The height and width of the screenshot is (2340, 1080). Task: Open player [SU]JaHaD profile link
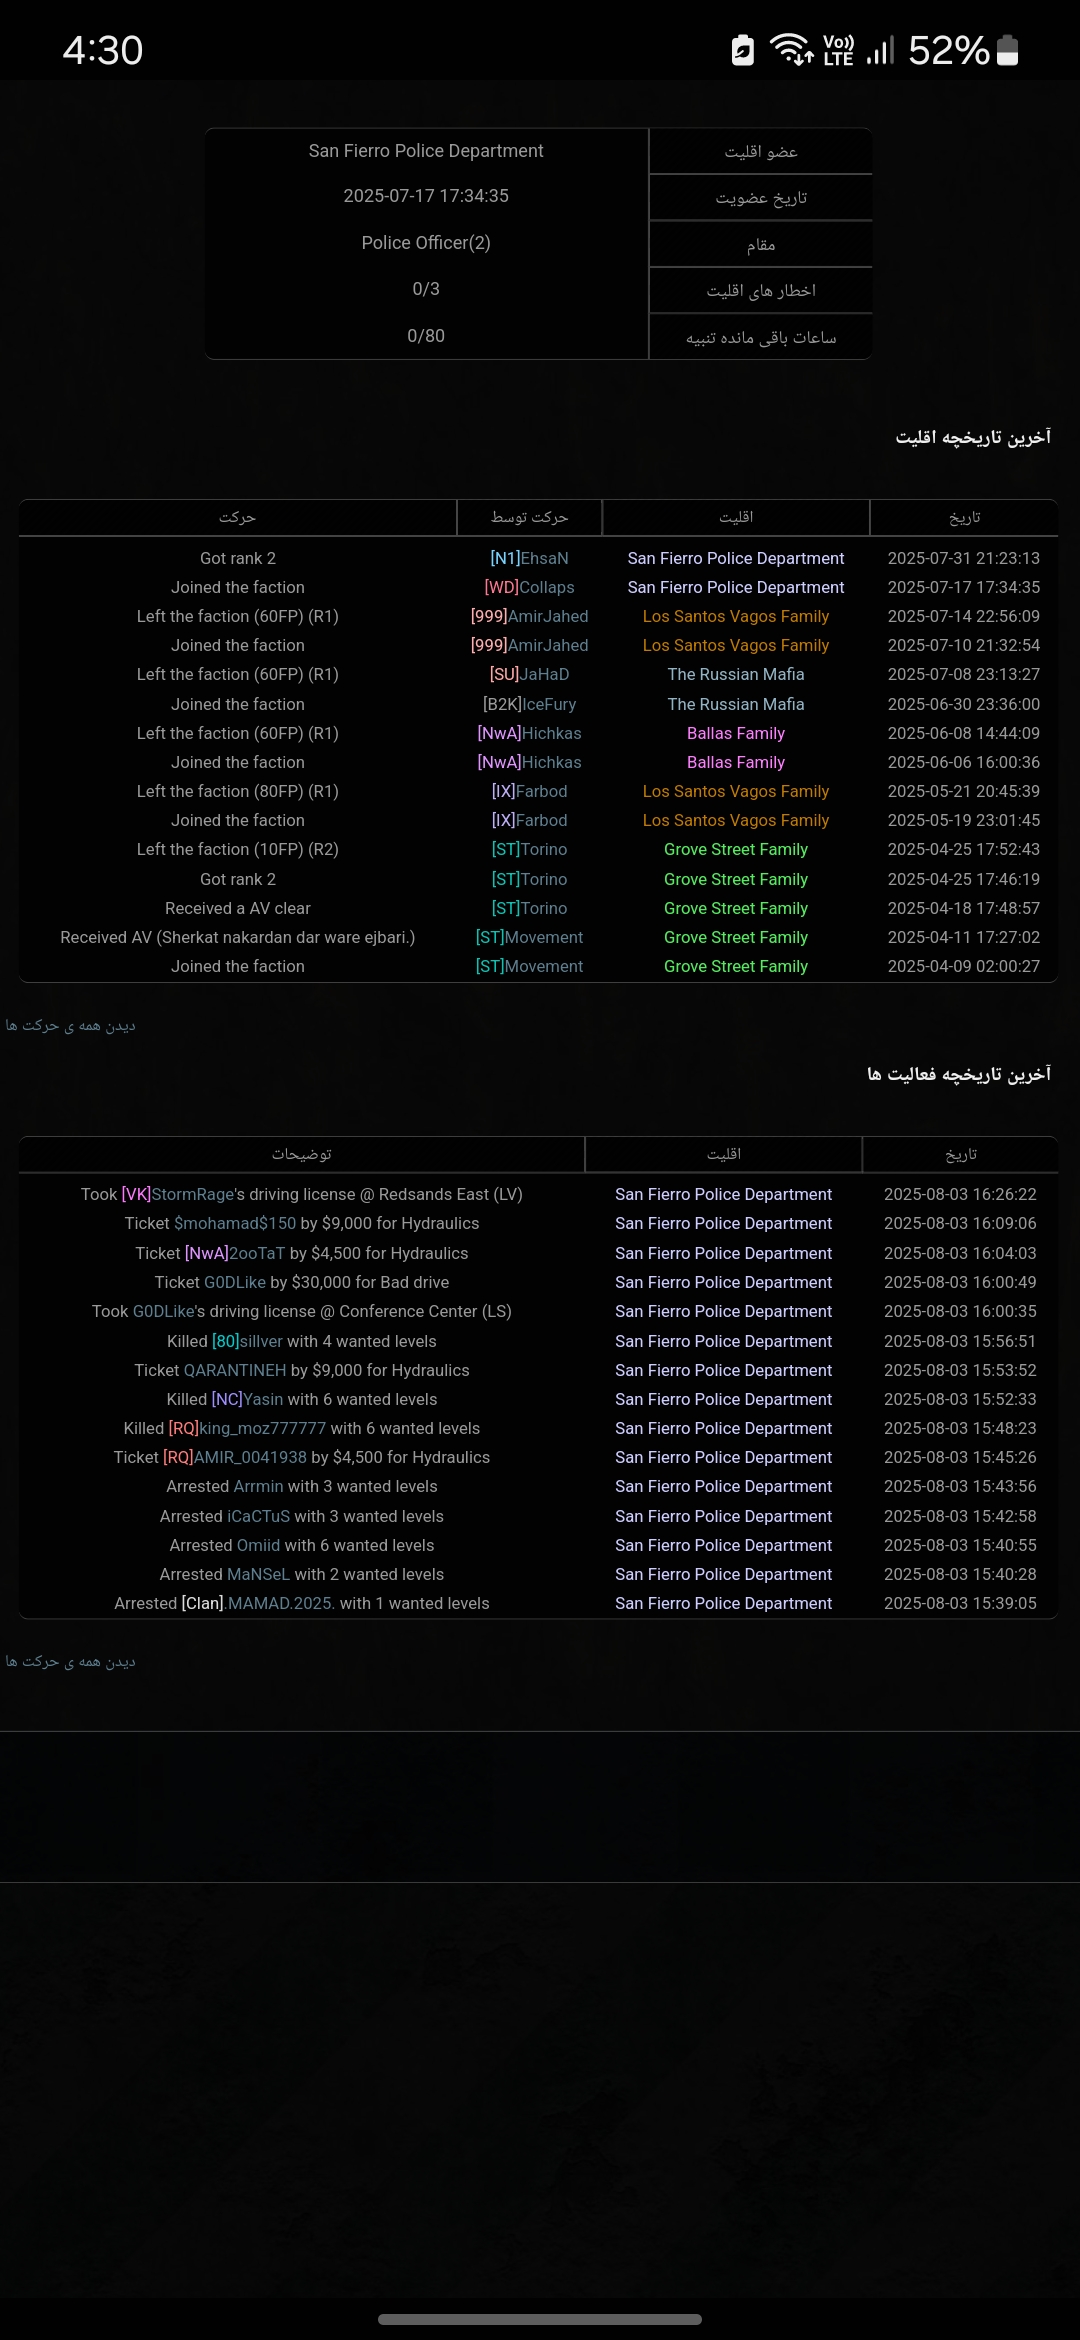point(529,674)
